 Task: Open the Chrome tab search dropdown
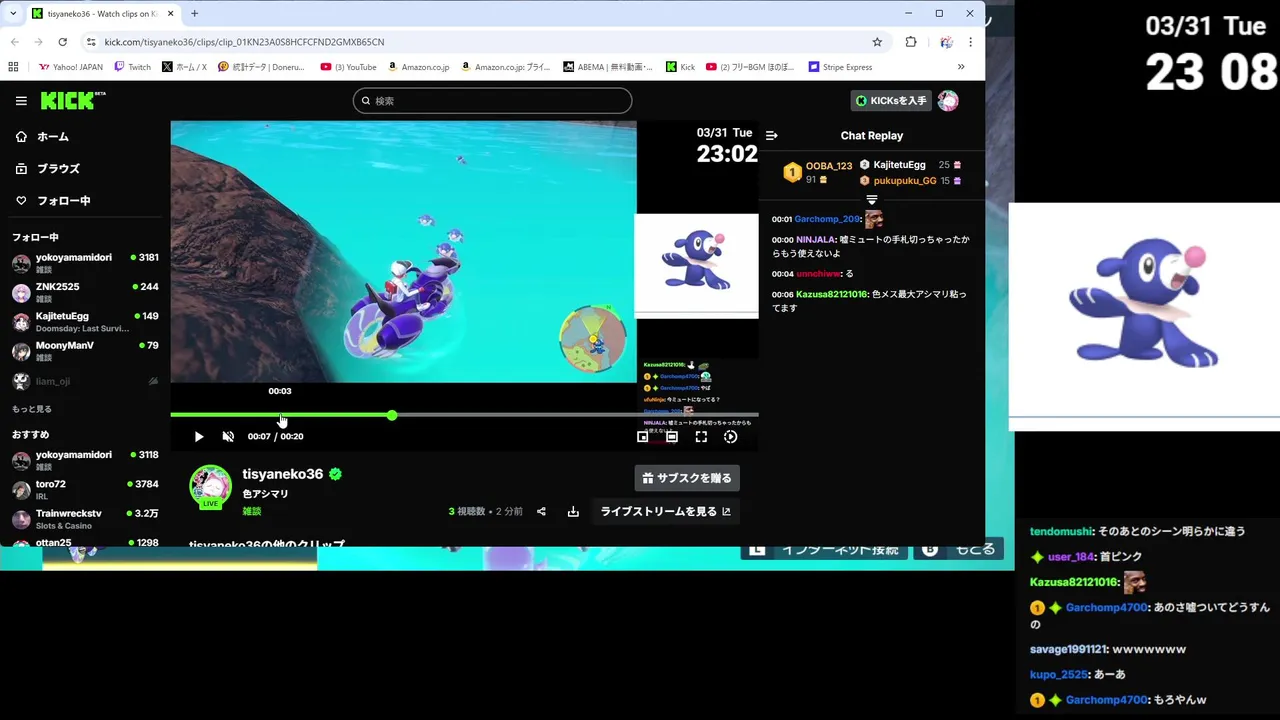click(13, 14)
